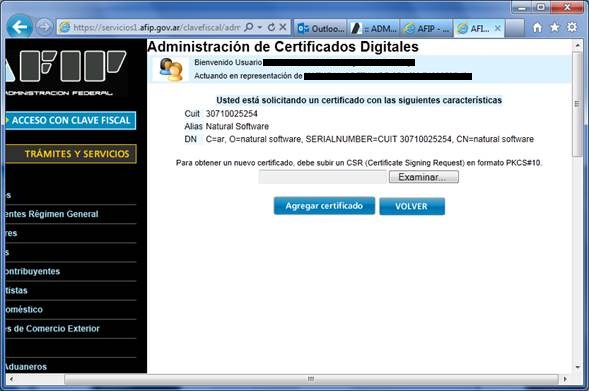
Task: Open the Aduaneros sidebar link
Action: 26,367
